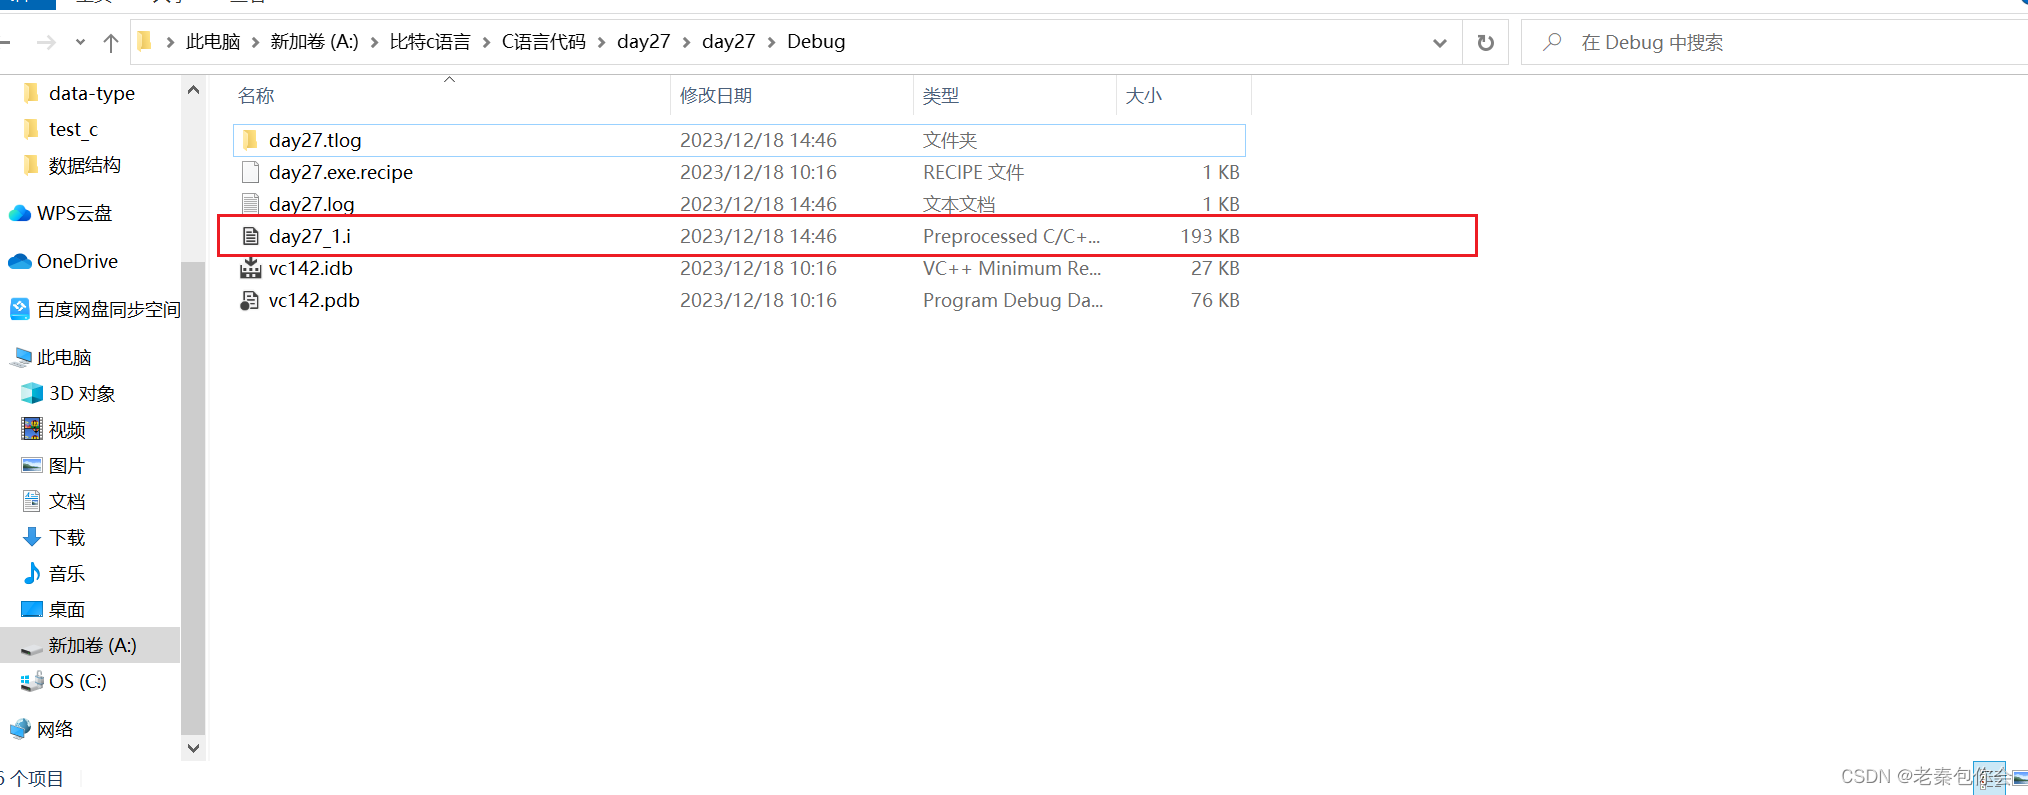Open OneDrive in navigation pane

click(x=77, y=261)
